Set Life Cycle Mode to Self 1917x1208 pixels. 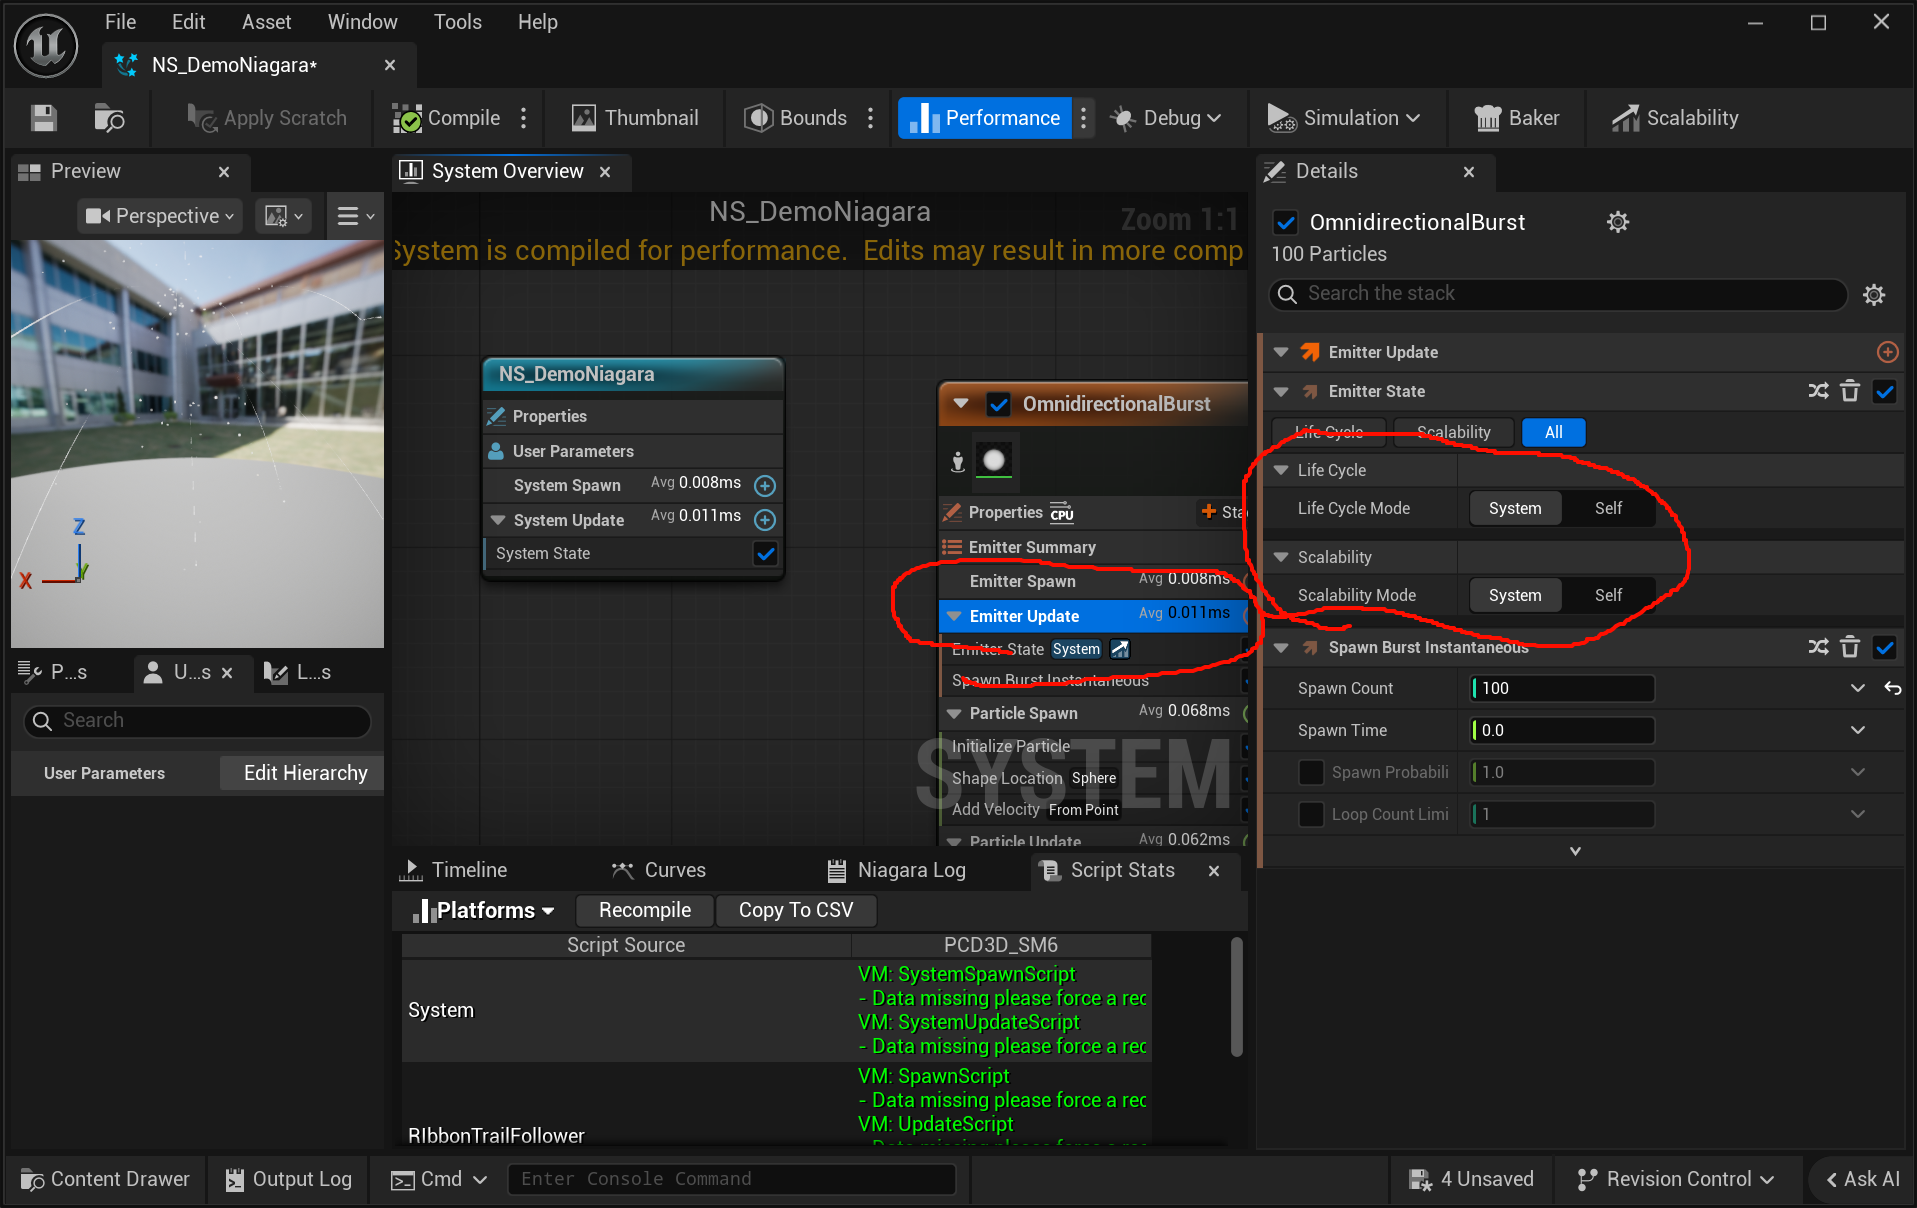click(1608, 508)
